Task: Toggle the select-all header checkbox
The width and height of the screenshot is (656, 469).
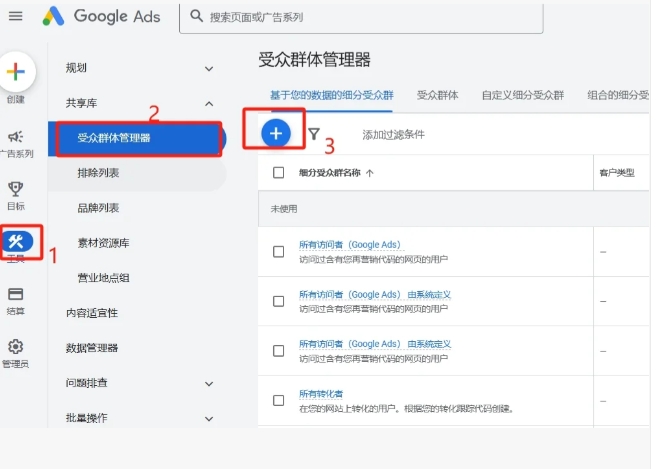Action: 279,173
